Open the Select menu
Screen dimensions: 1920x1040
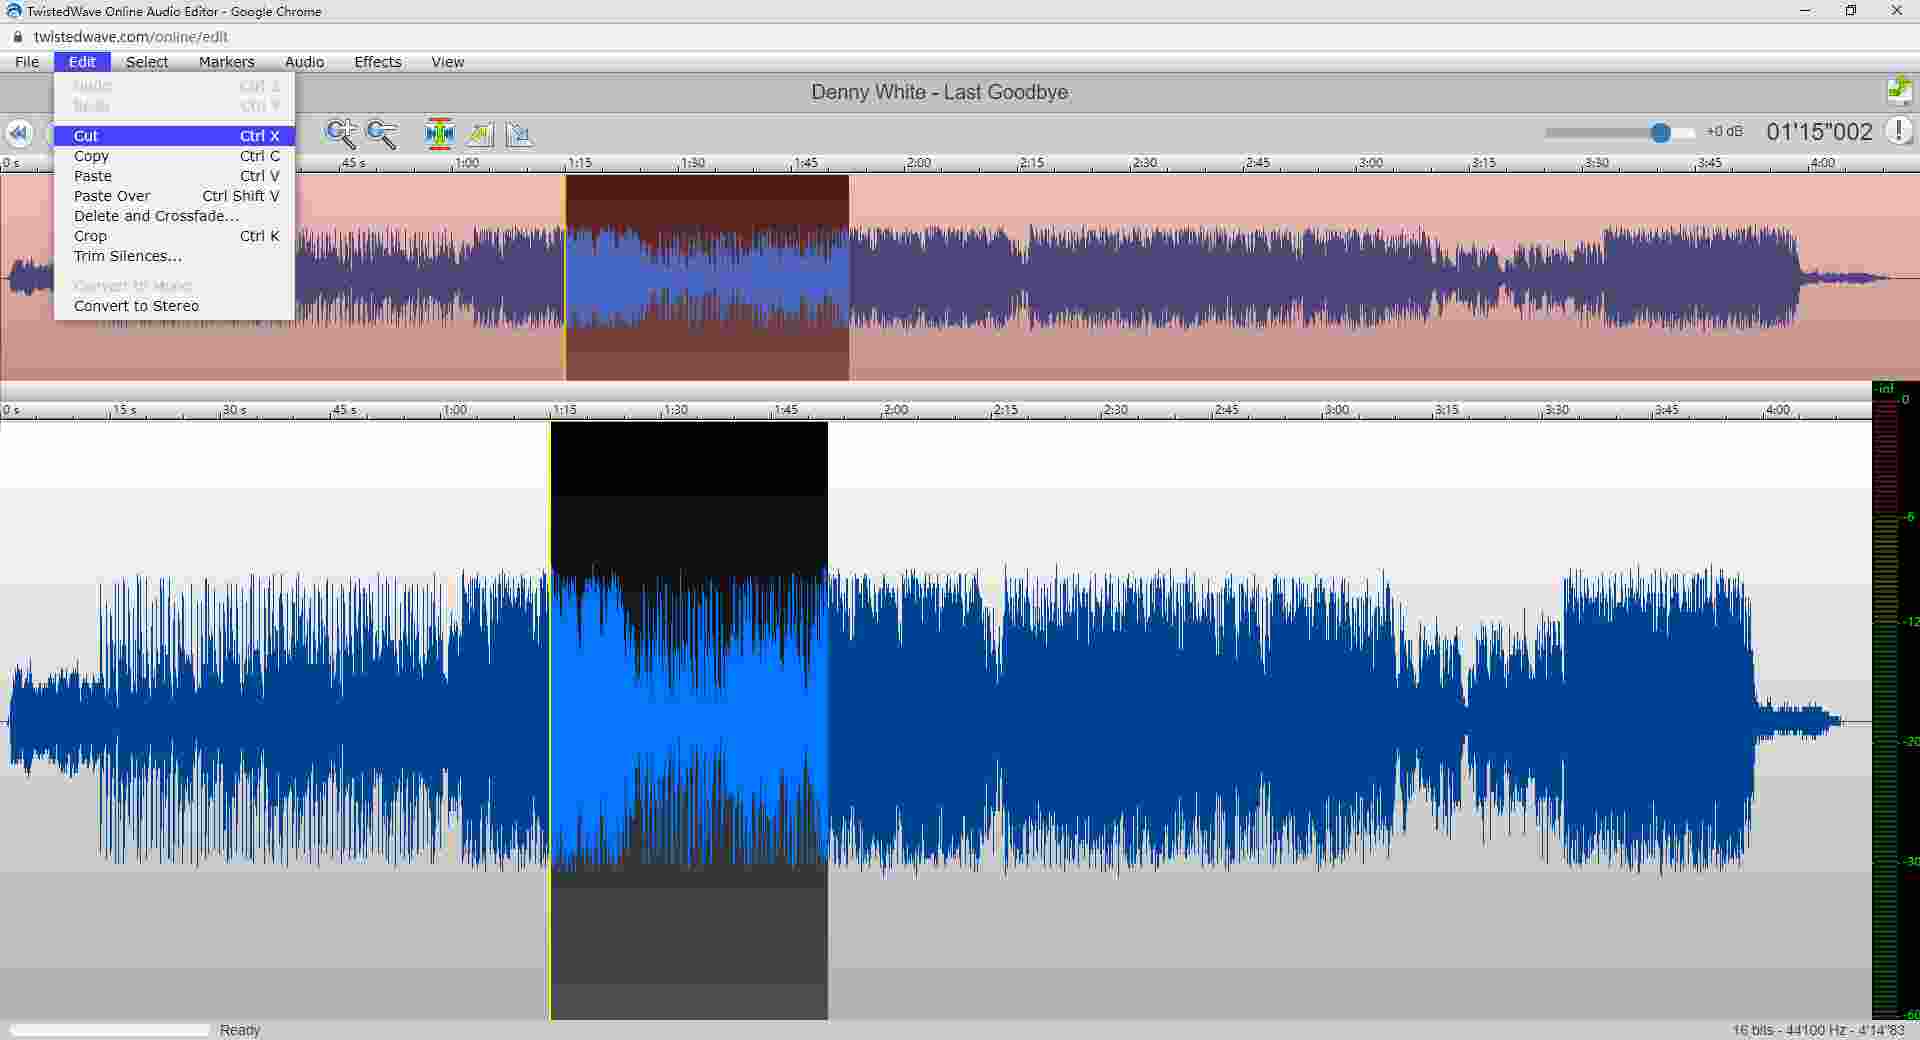tap(147, 62)
